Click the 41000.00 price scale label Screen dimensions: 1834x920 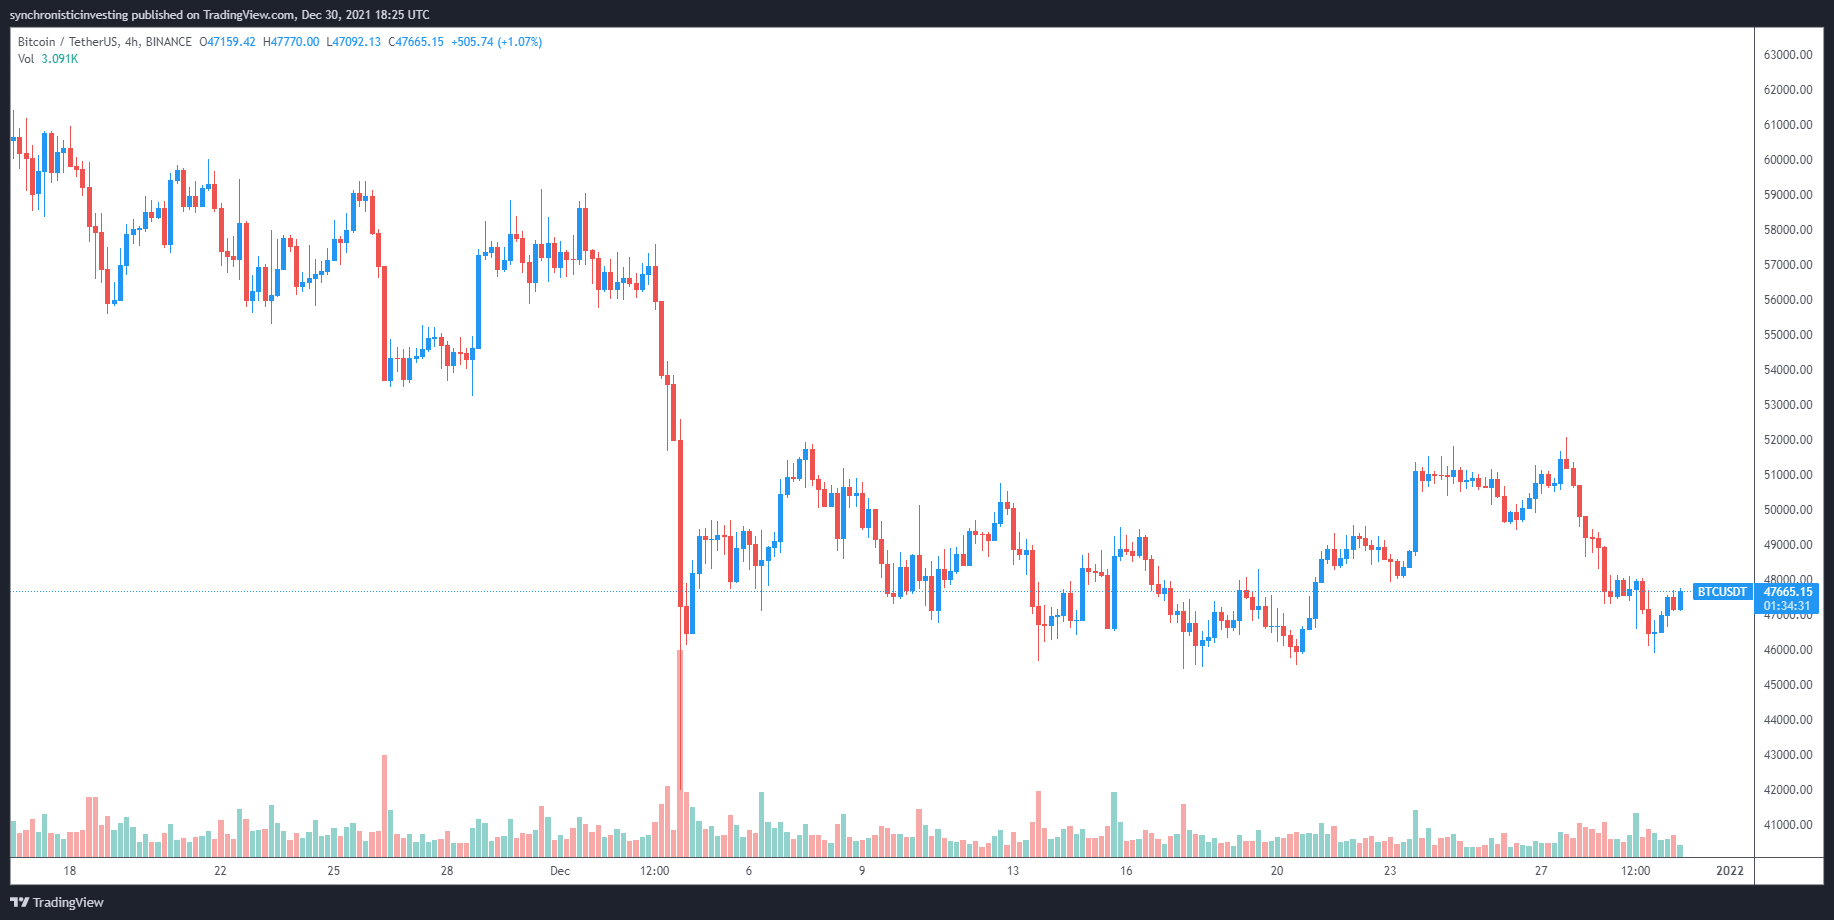1788,825
